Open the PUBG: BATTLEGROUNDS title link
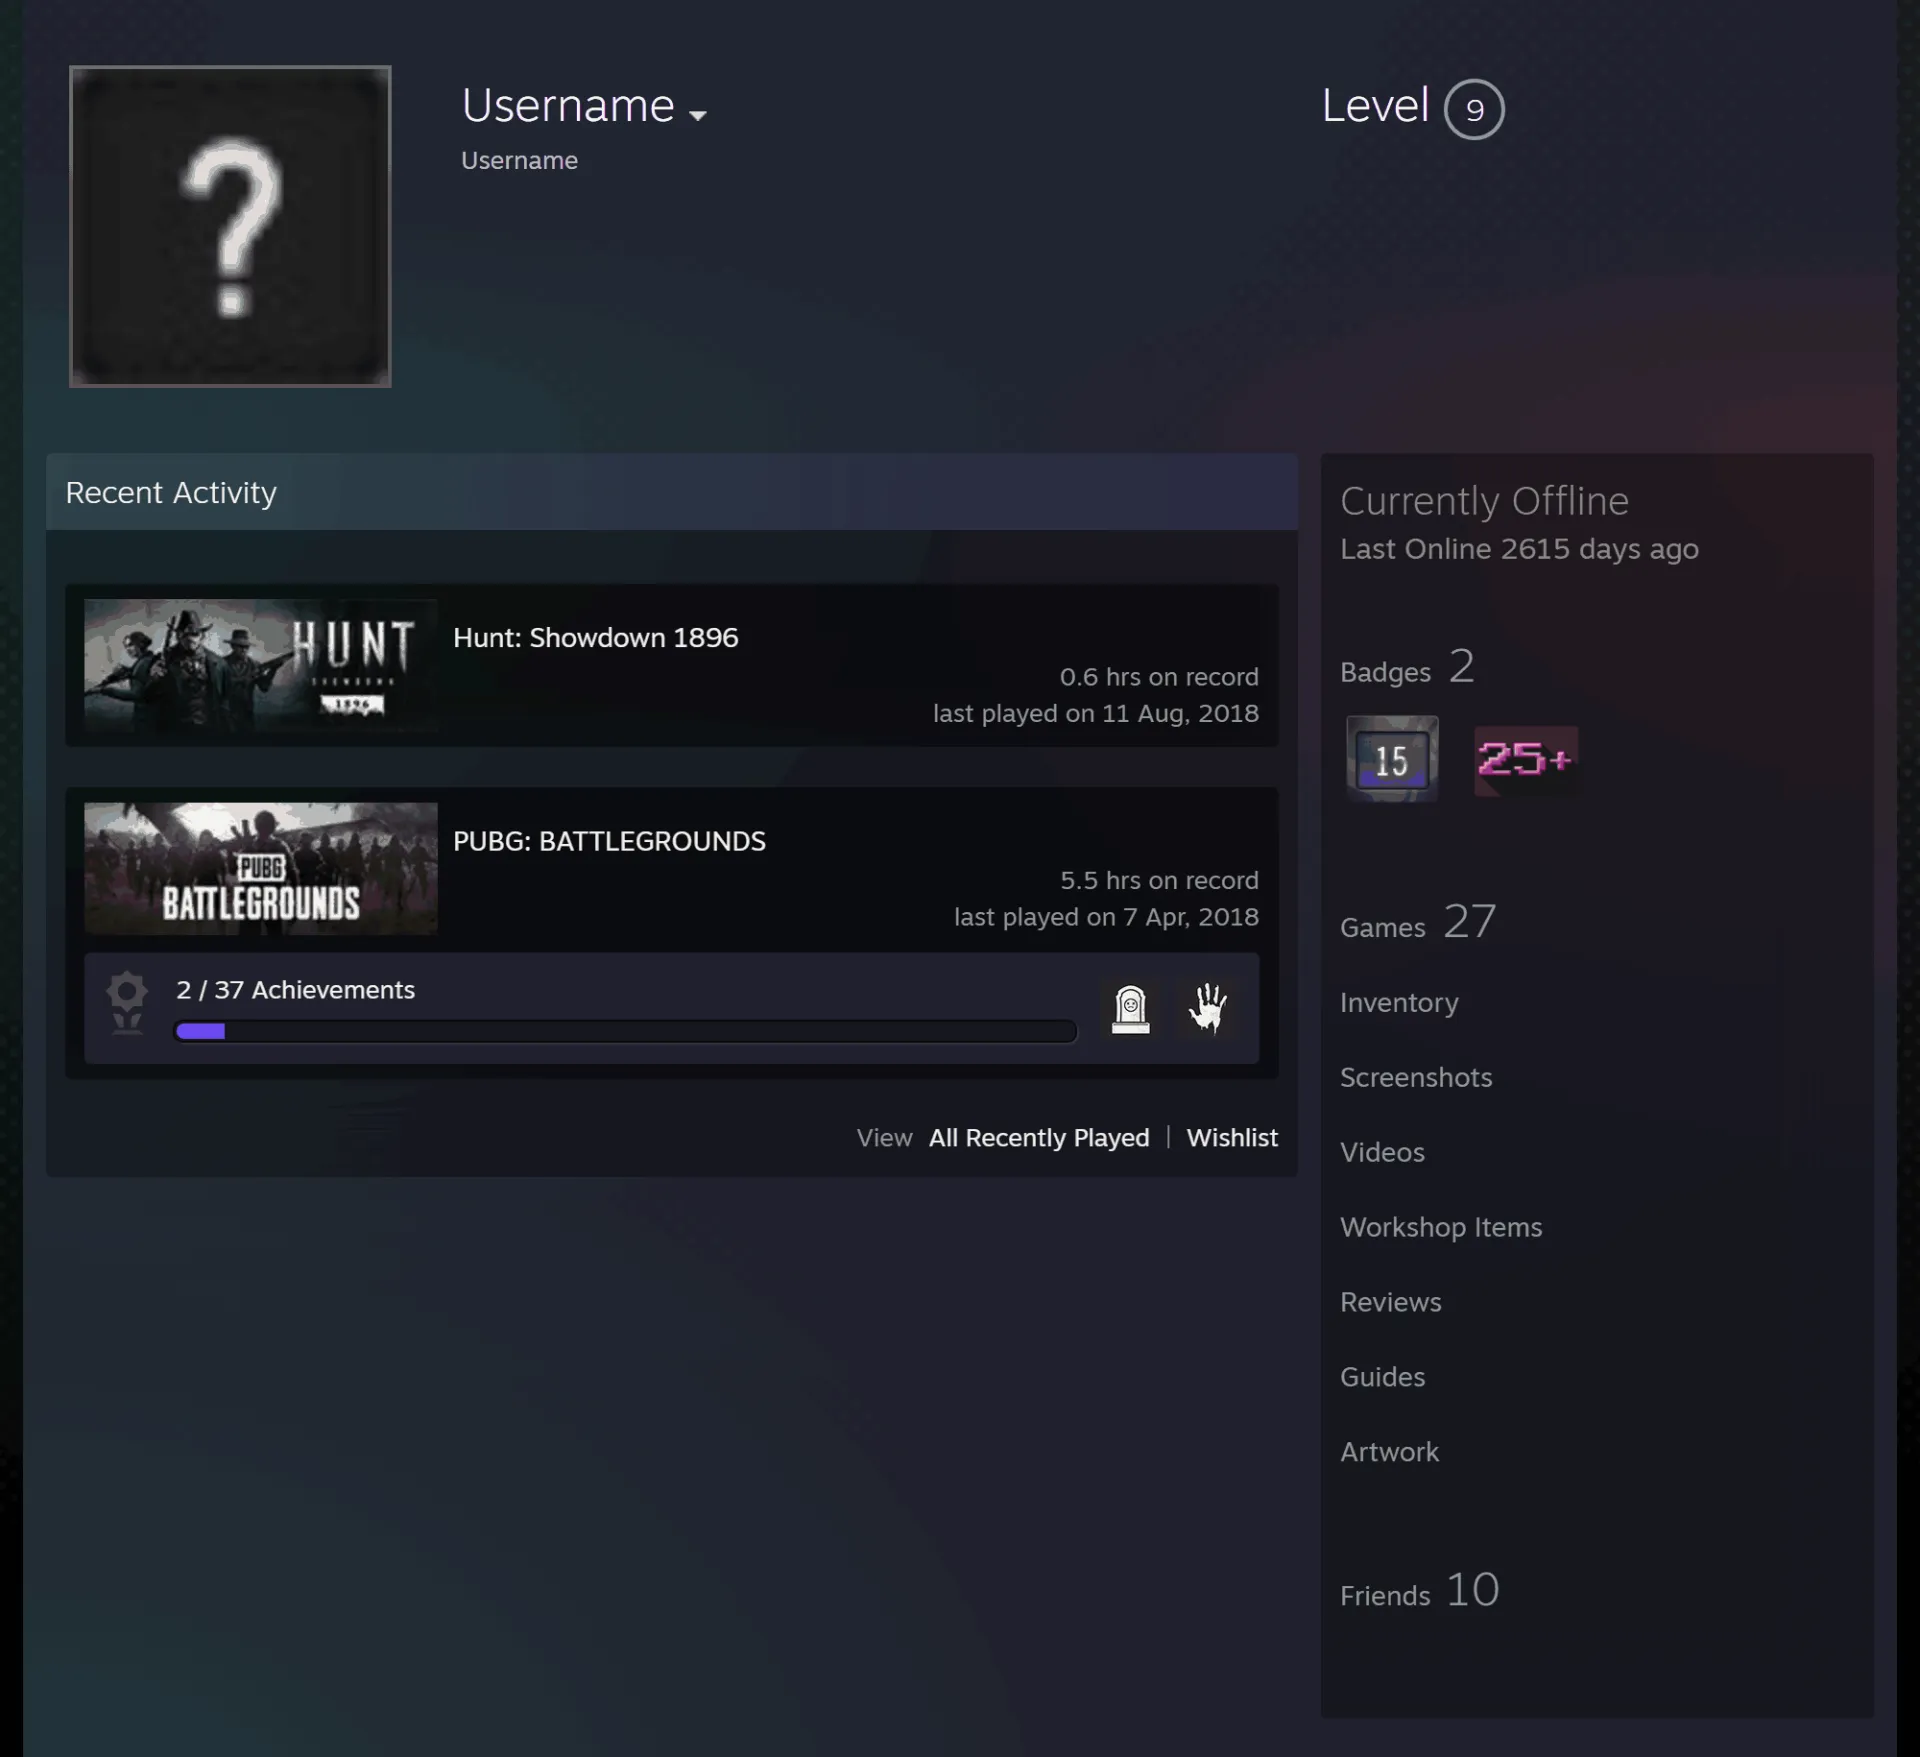Viewport: 1920px width, 1757px height. (609, 841)
